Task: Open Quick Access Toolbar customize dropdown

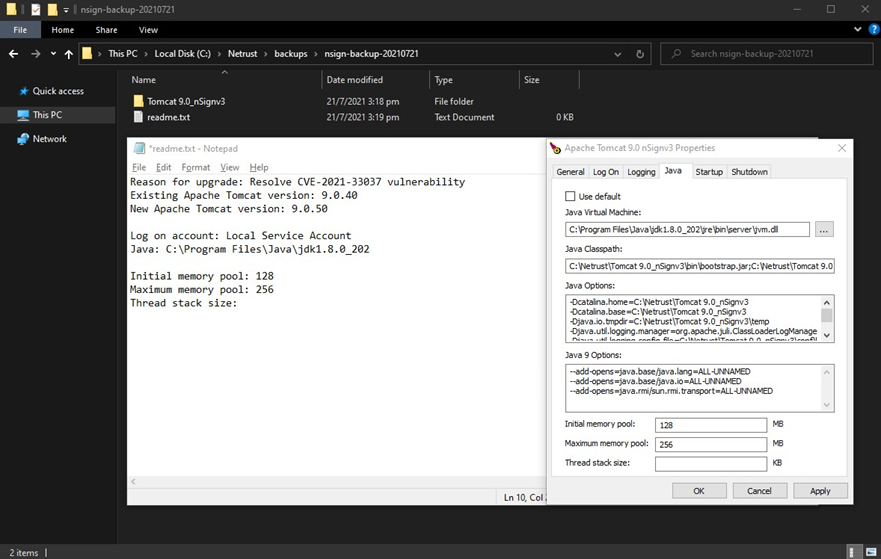Action: tap(66, 10)
